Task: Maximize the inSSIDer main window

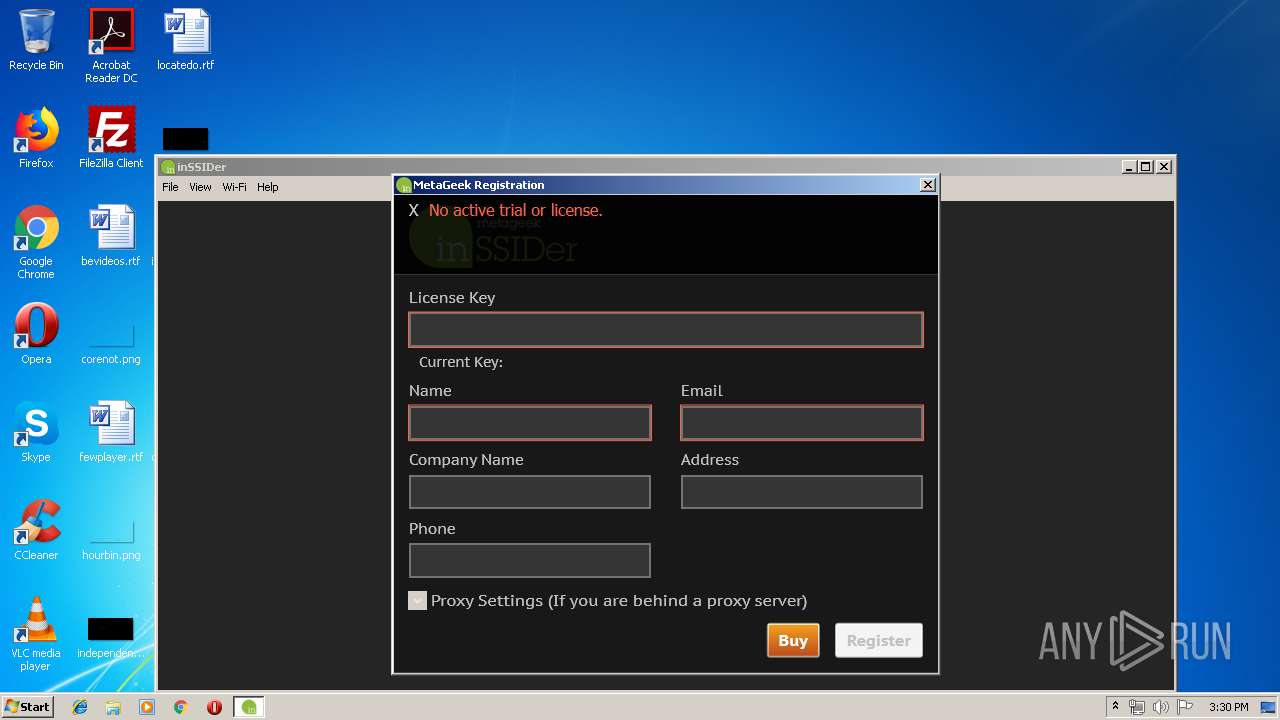Action: [1146, 167]
